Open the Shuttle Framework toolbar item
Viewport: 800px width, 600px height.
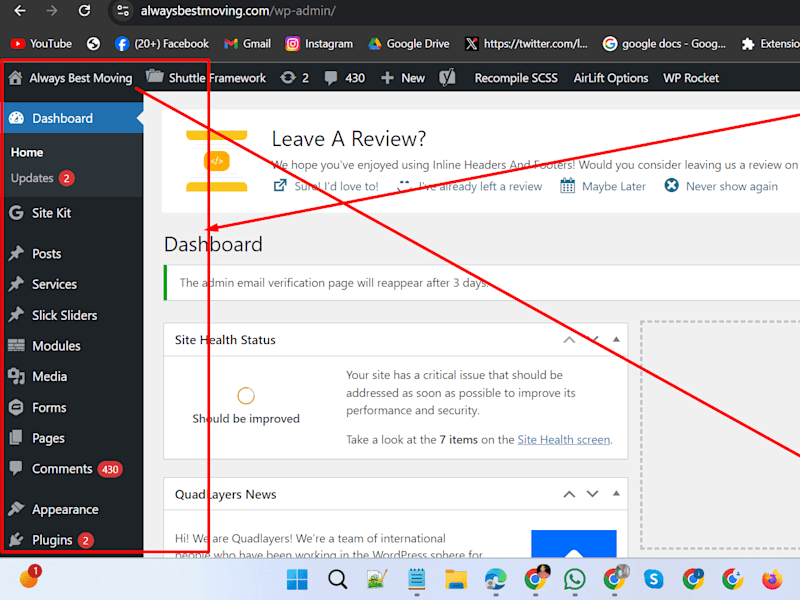(x=206, y=78)
